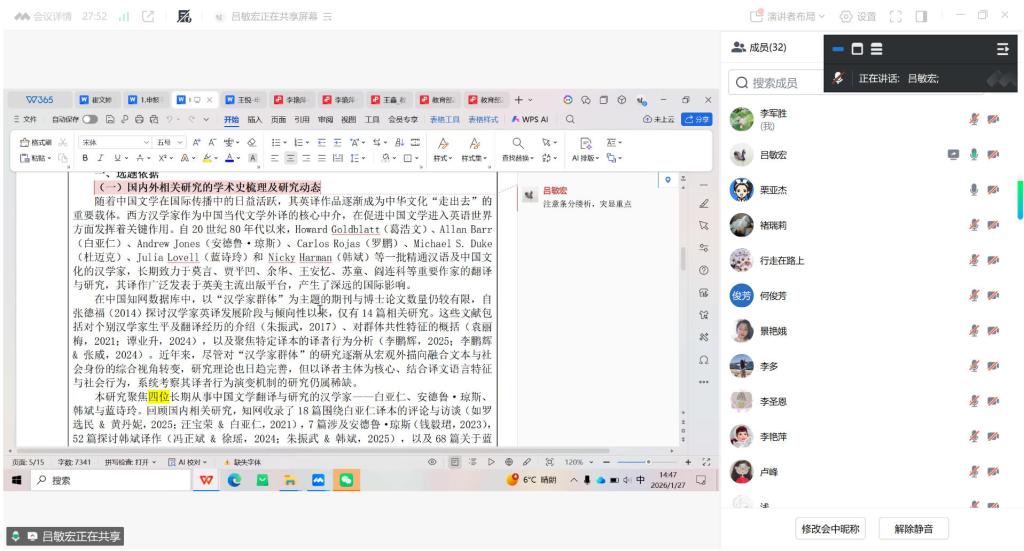Switch to the 插入 ribbon tab
1024x551 pixels.
(x=254, y=119)
